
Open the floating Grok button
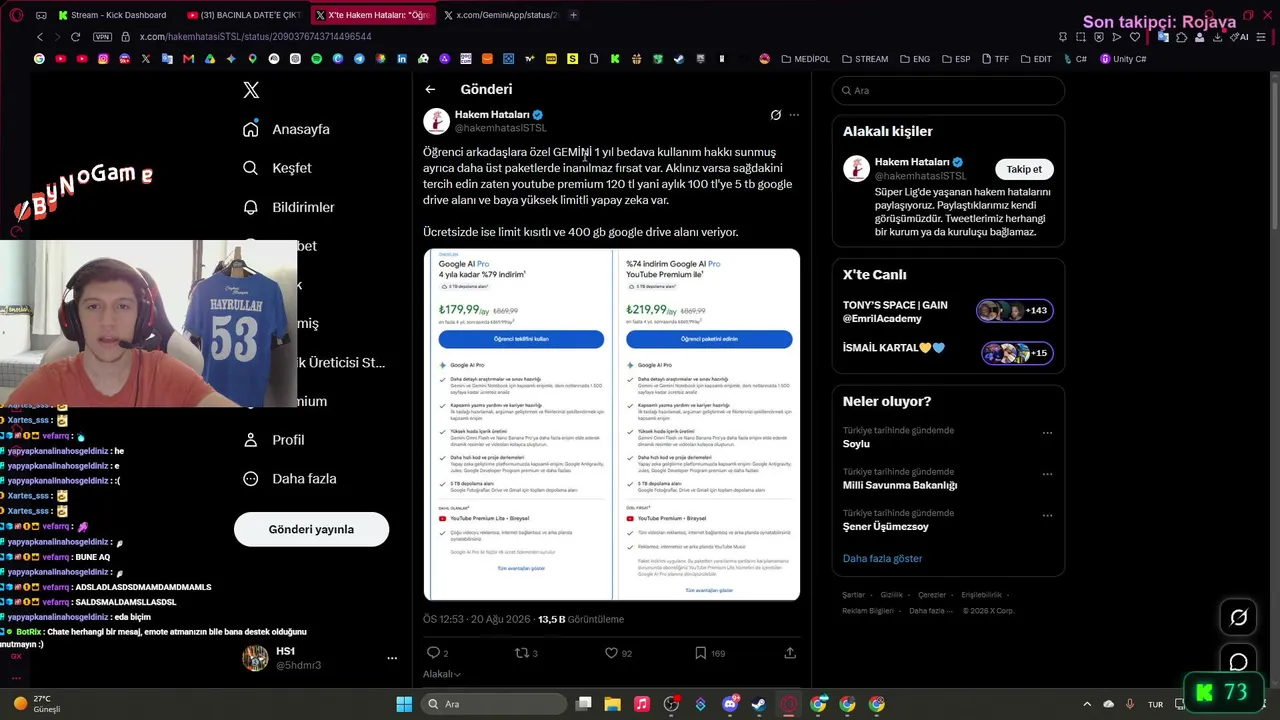tap(1238, 618)
